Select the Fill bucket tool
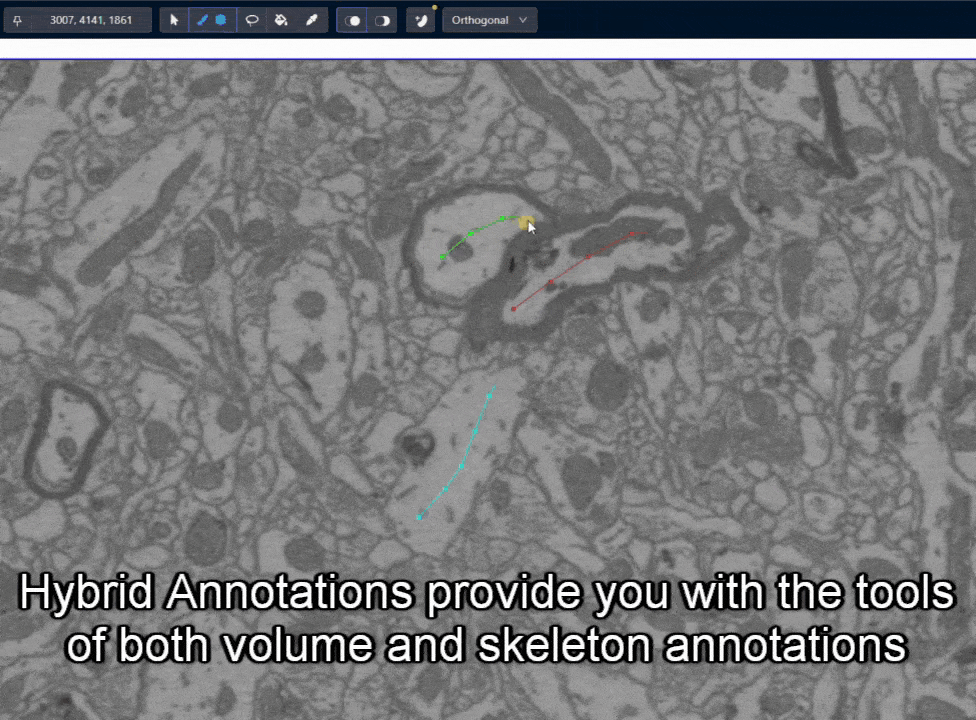Image resolution: width=976 pixels, height=720 pixels. pos(281,21)
